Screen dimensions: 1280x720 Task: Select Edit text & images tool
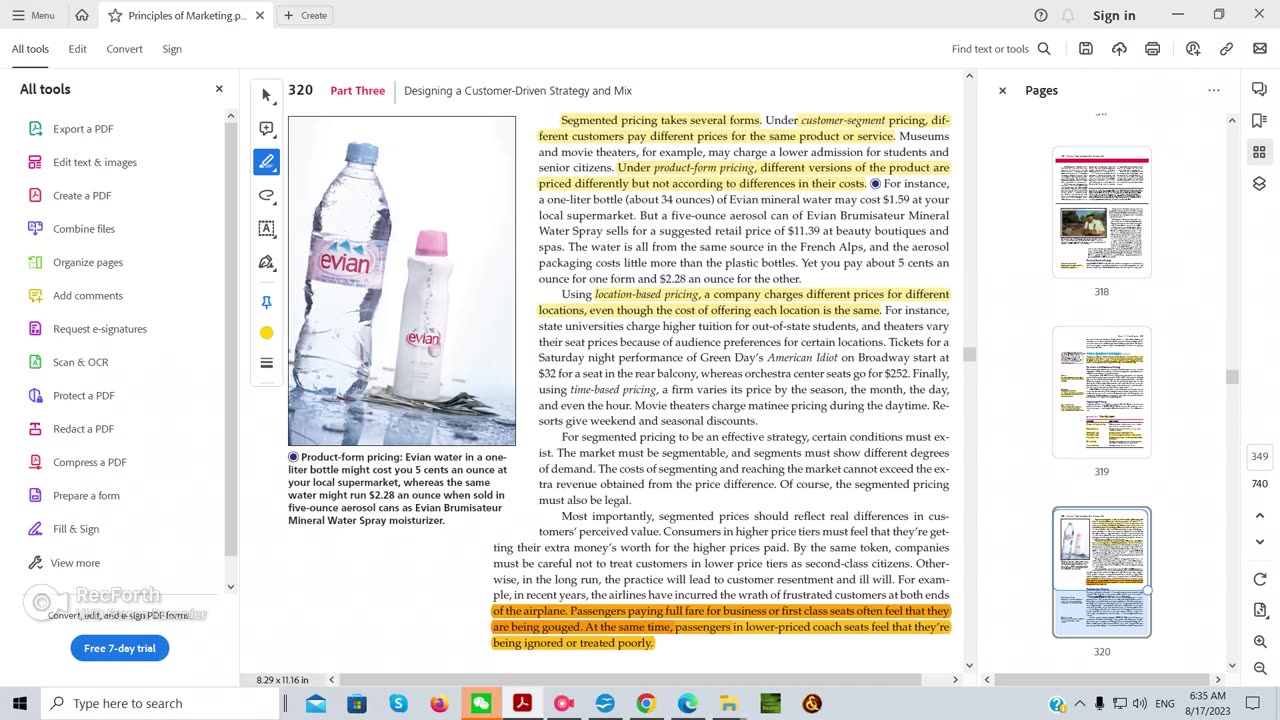click(x=95, y=162)
